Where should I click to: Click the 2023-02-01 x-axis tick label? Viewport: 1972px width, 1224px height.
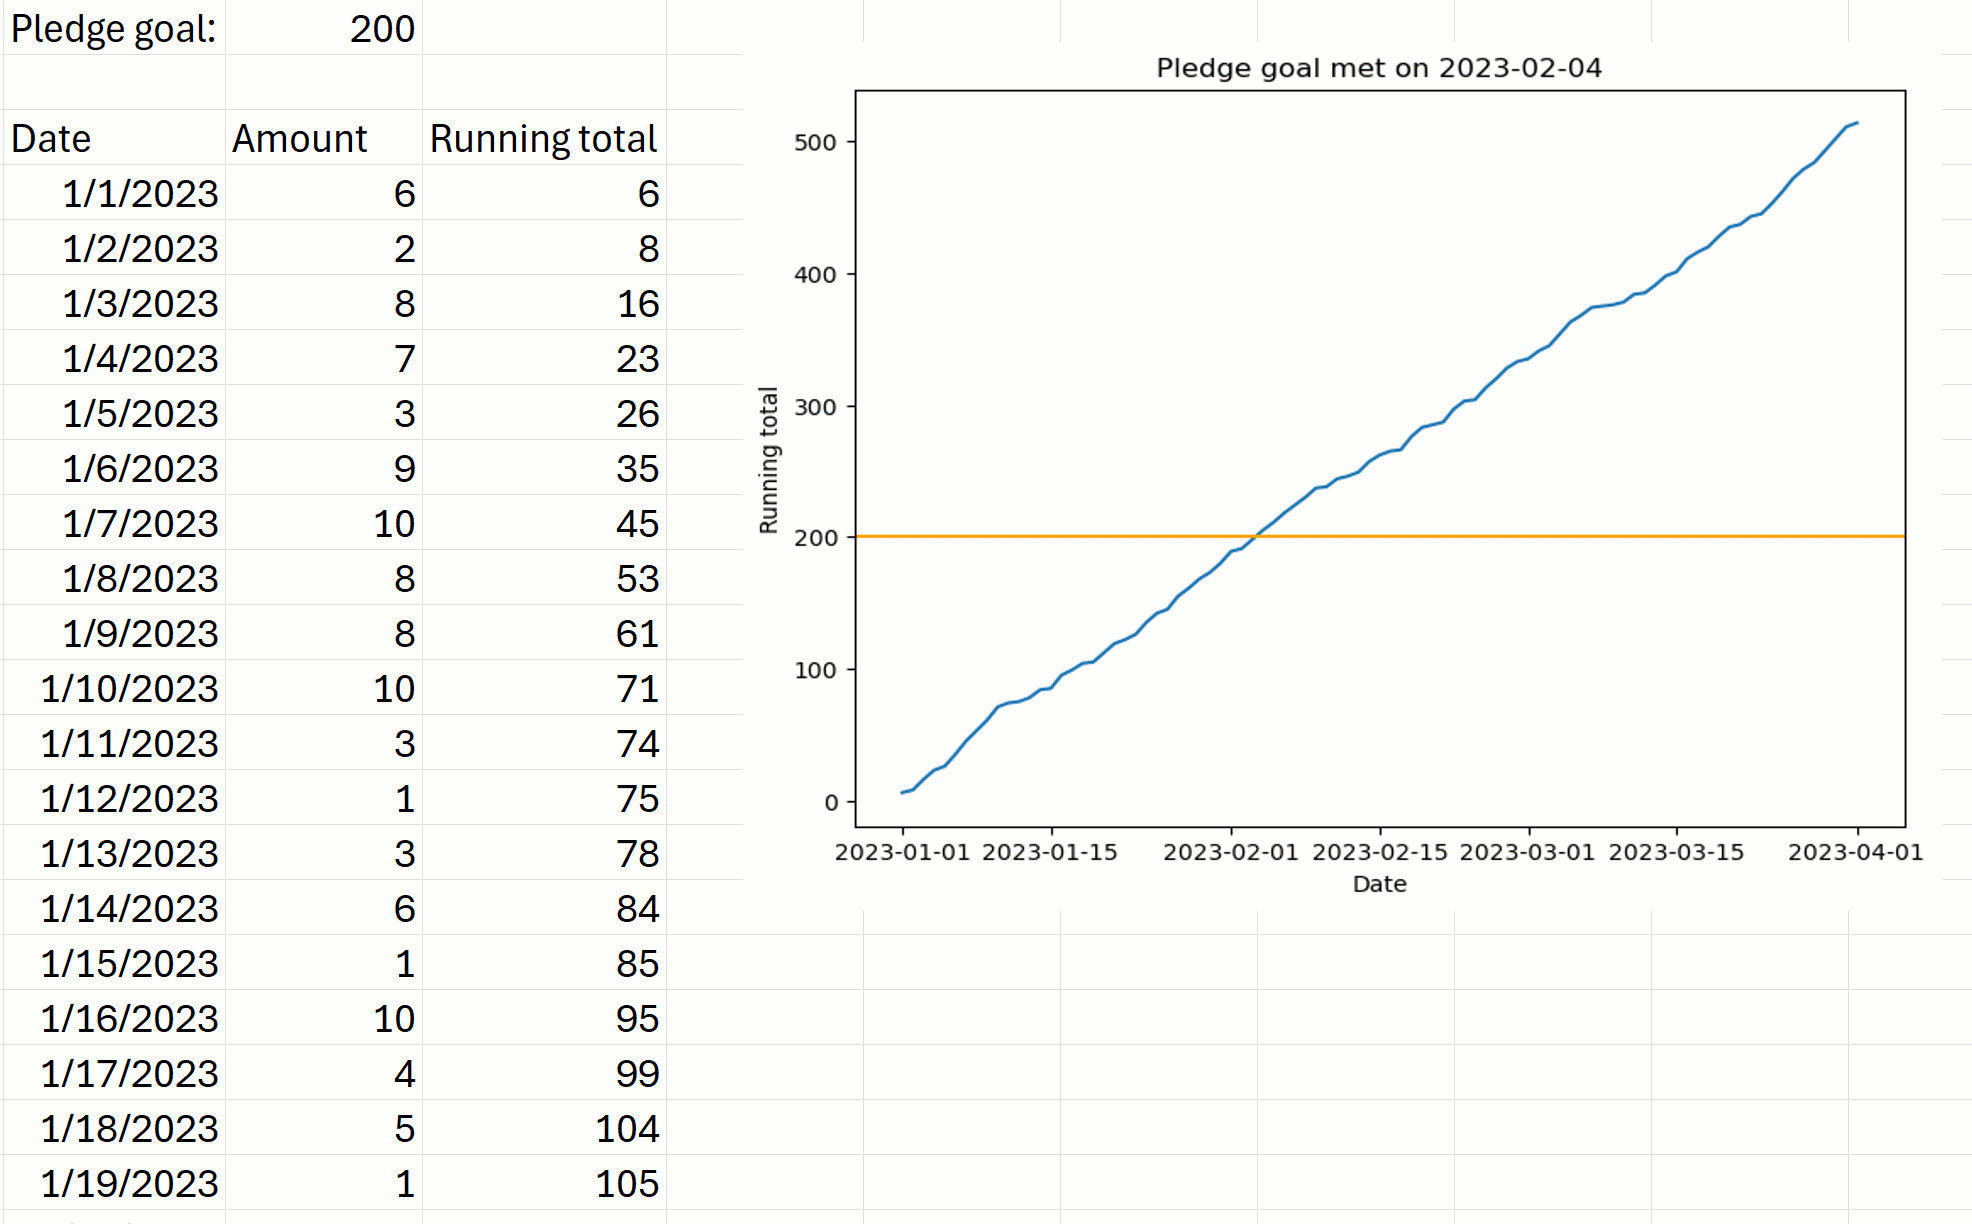(x=1230, y=852)
